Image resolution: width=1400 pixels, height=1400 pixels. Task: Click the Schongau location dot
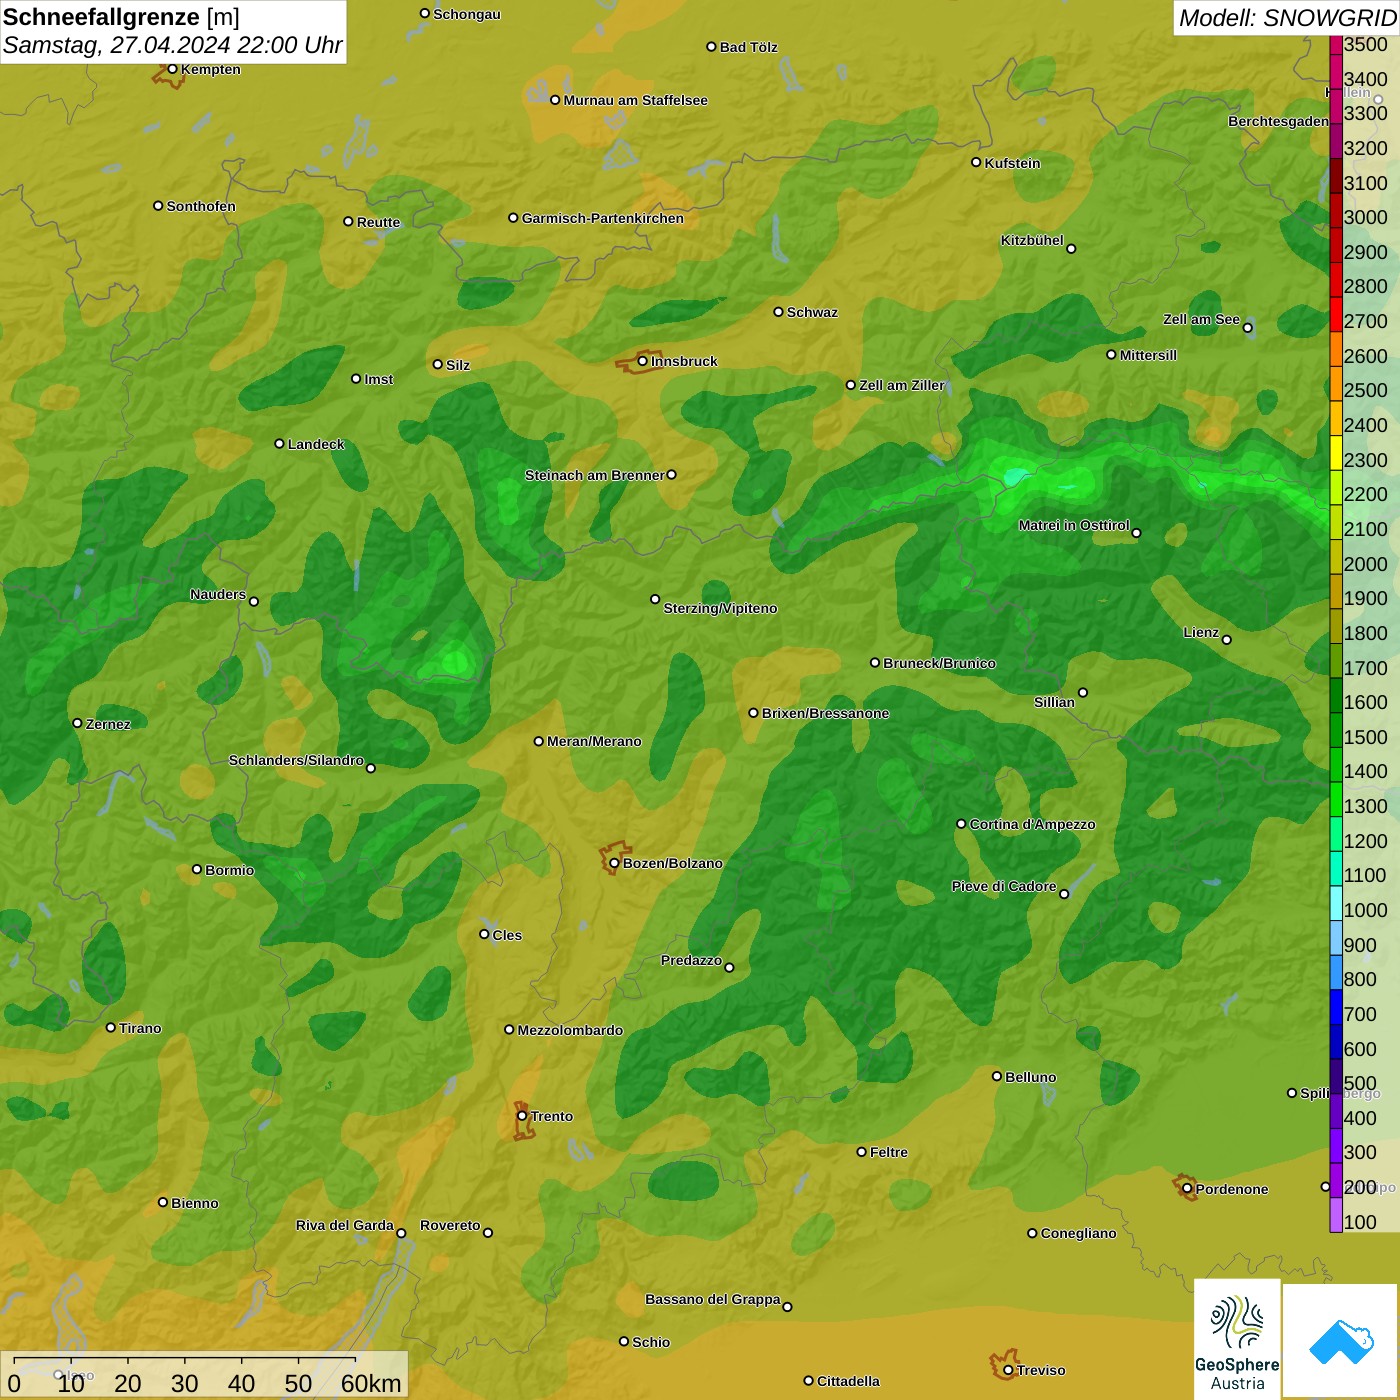click(424, 13)
